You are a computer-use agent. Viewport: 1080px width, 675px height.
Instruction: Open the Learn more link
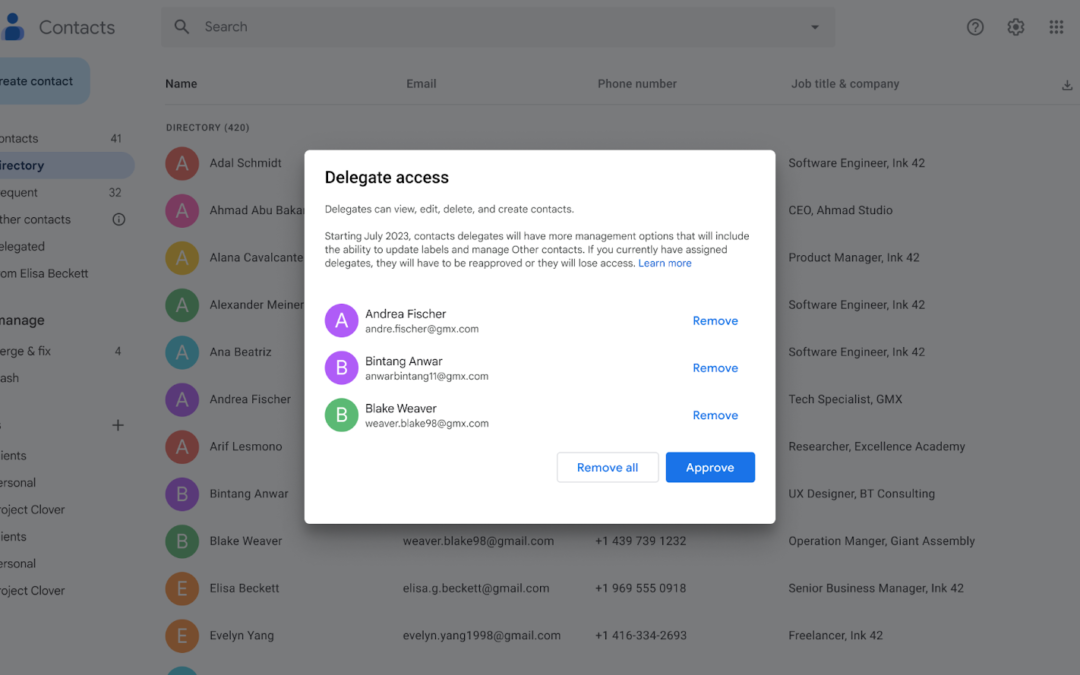(665, 263)
